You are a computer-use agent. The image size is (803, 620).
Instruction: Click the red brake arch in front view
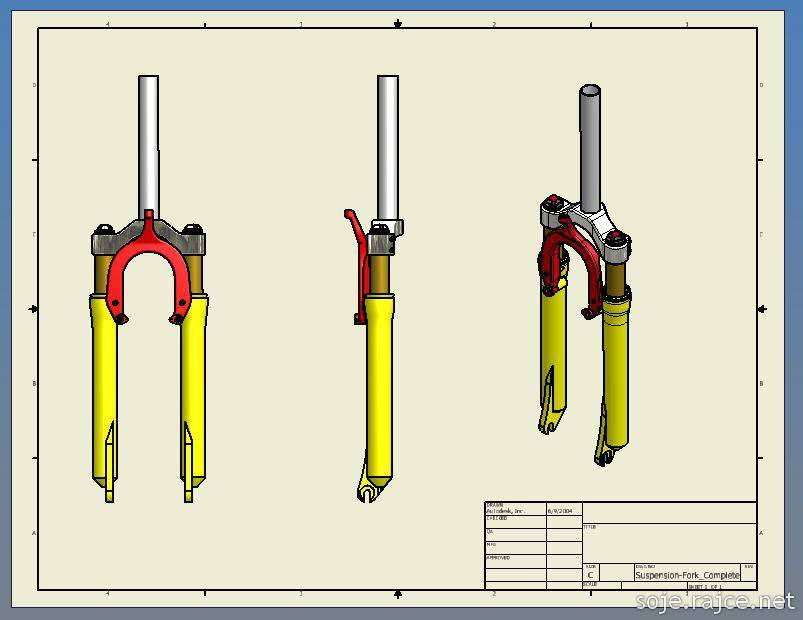tap(149, 261)
